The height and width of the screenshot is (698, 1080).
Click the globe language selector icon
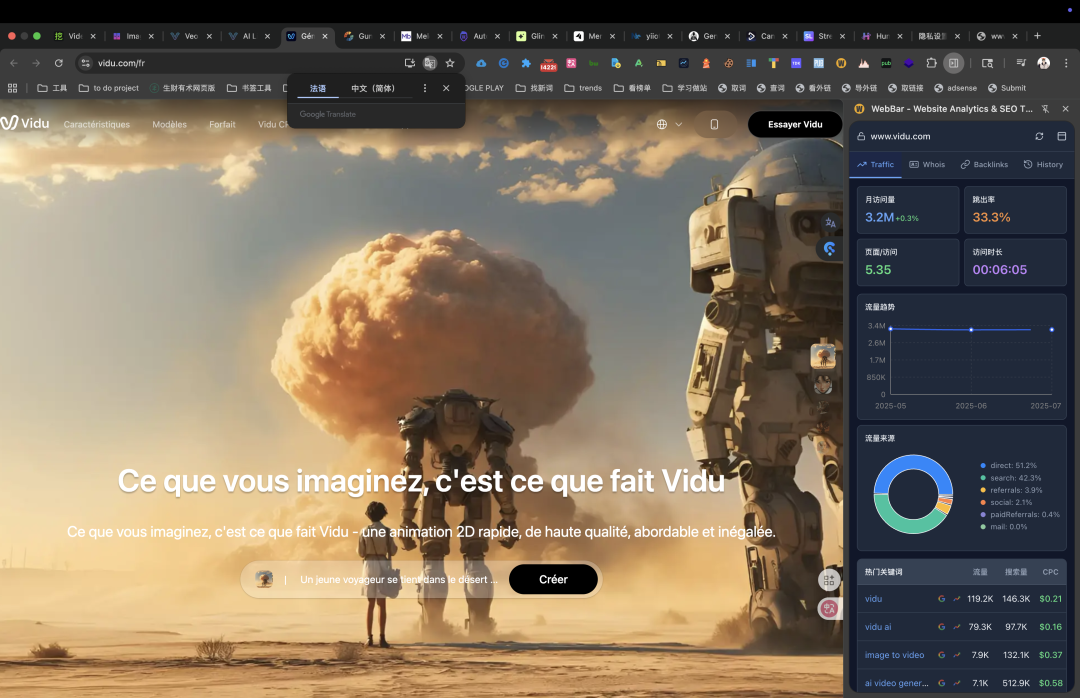tap(661, 125)
